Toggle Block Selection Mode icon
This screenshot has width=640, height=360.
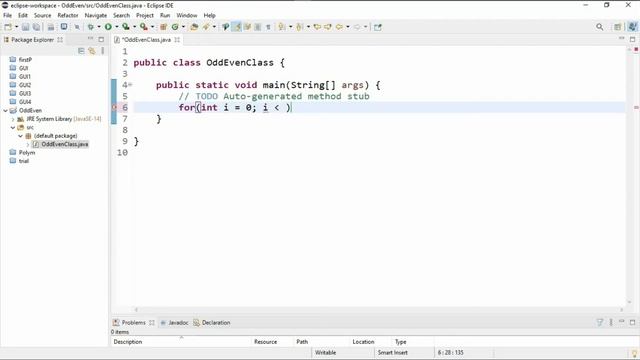[258, 27]
